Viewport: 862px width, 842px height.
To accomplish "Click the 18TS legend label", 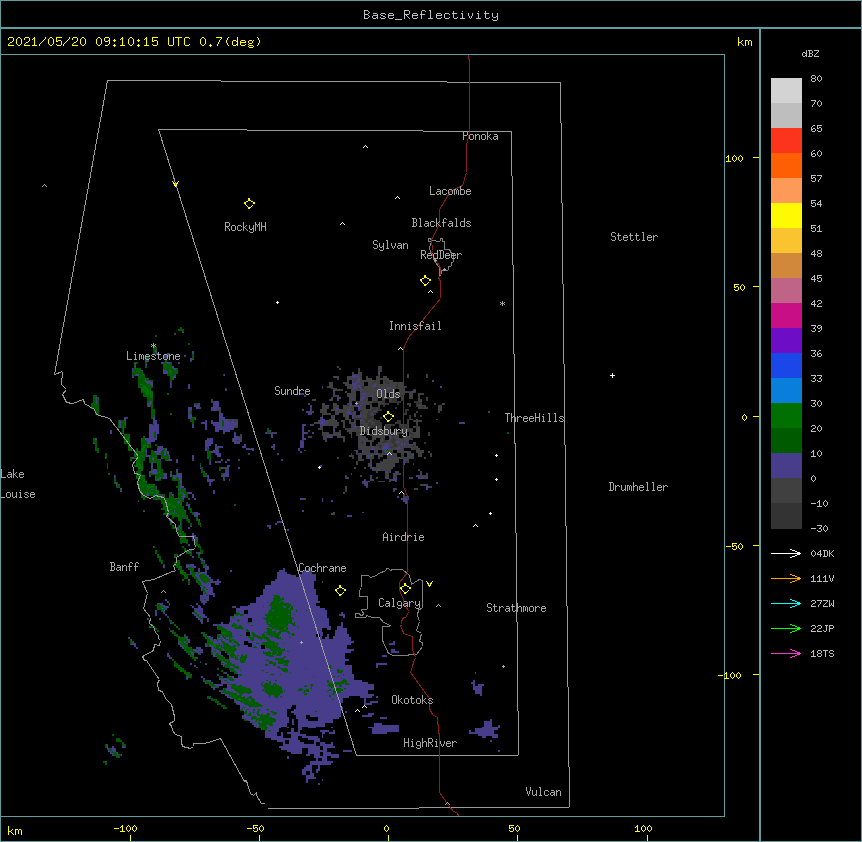I will coord(822,653).
